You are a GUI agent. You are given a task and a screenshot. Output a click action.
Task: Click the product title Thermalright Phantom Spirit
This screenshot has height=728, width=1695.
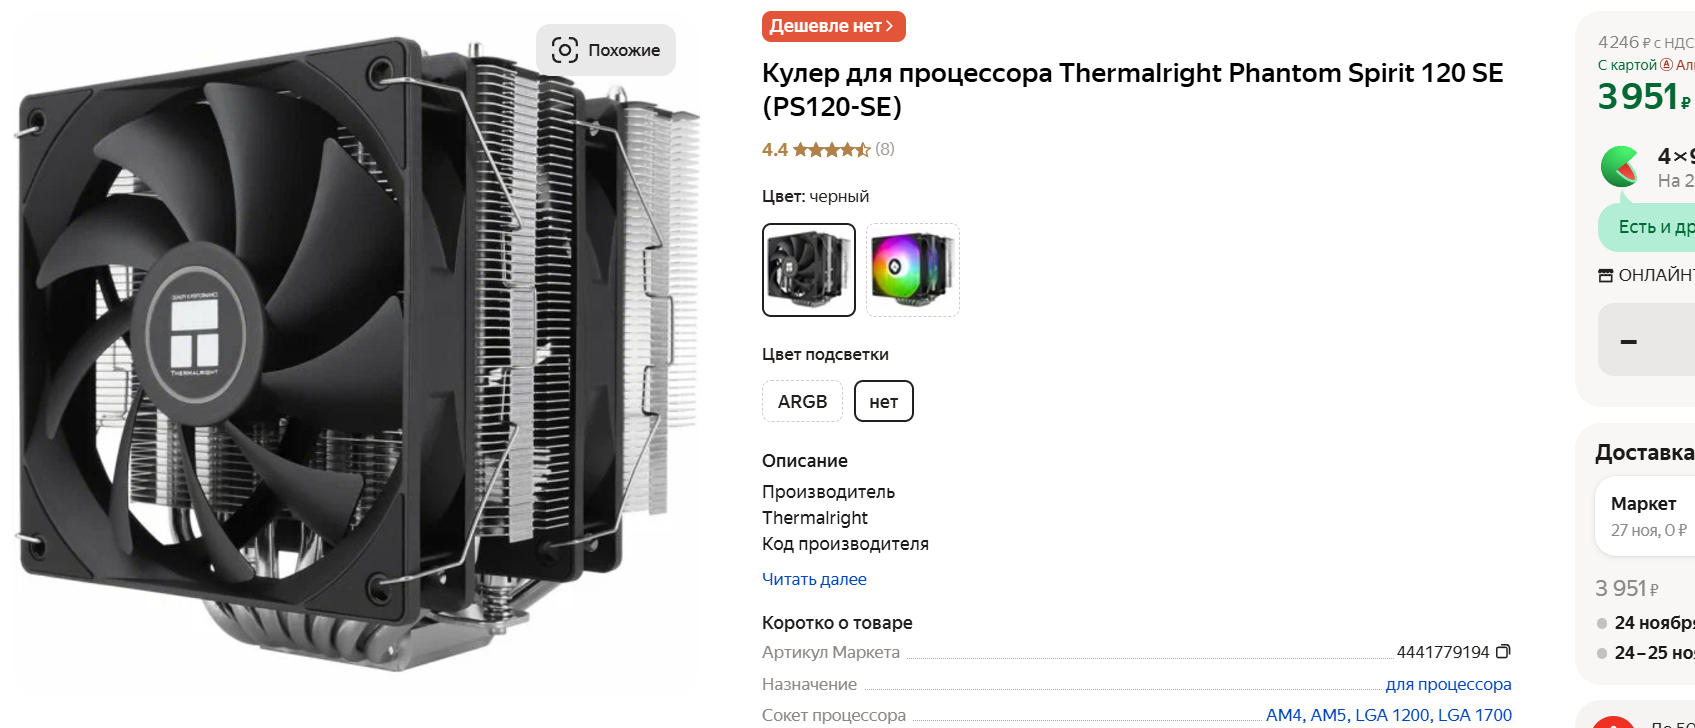pyautogui.click(x=1132, y=89)
